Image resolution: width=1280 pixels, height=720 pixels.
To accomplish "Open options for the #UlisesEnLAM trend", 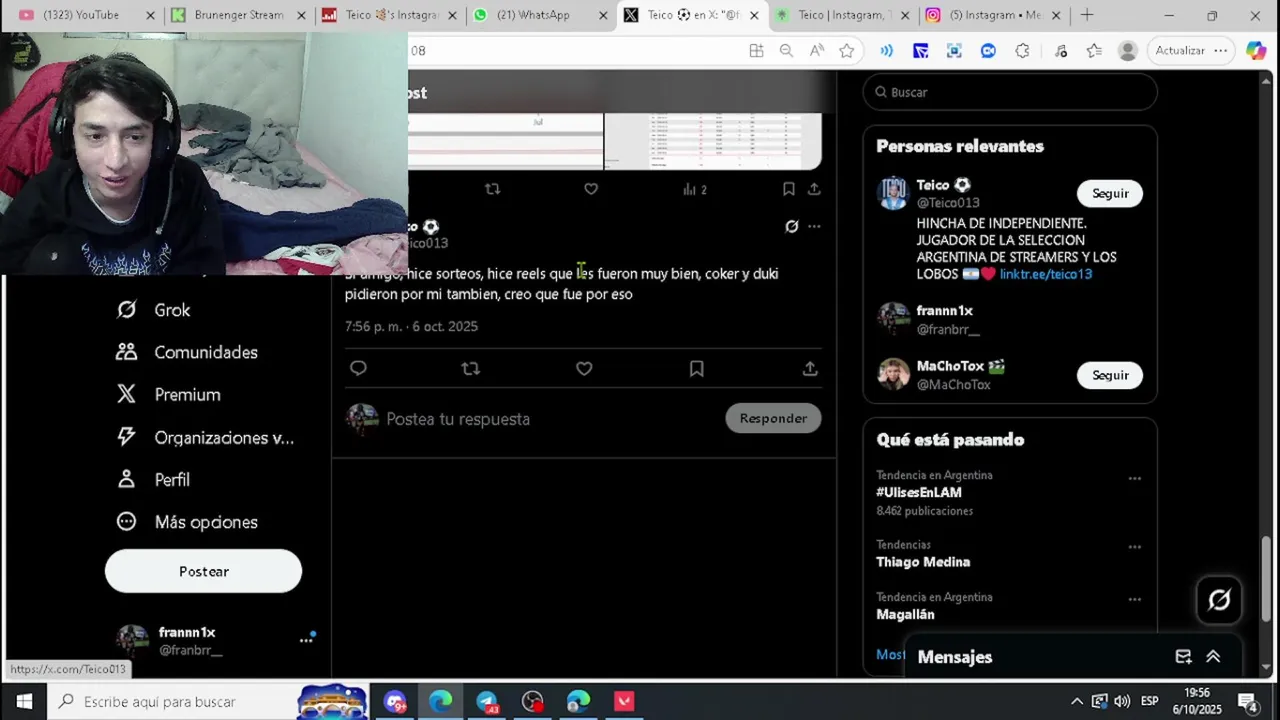I will (x=1134, y=478).
